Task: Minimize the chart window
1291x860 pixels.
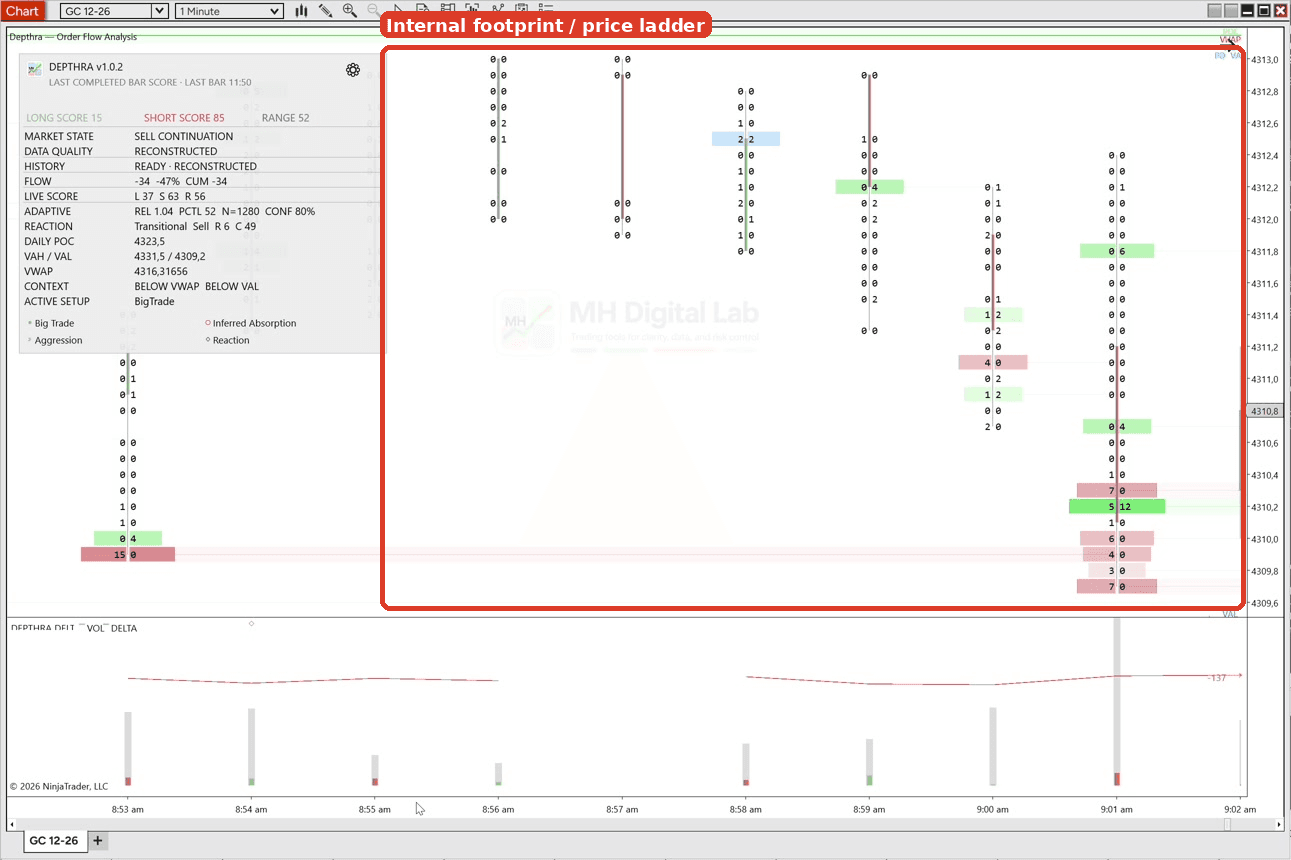Action: 1248,11
